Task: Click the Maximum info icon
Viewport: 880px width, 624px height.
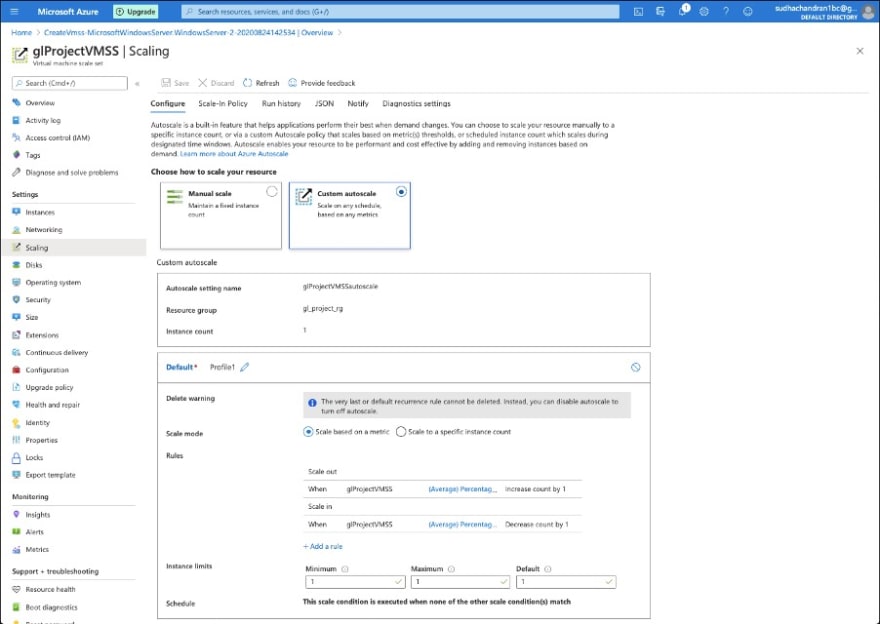Action: pos(451,569)
